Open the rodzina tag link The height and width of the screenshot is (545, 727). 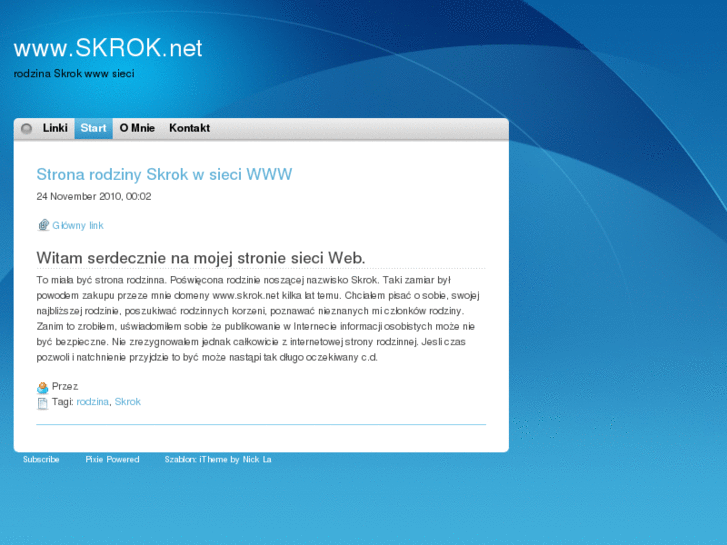pos(92,402)
